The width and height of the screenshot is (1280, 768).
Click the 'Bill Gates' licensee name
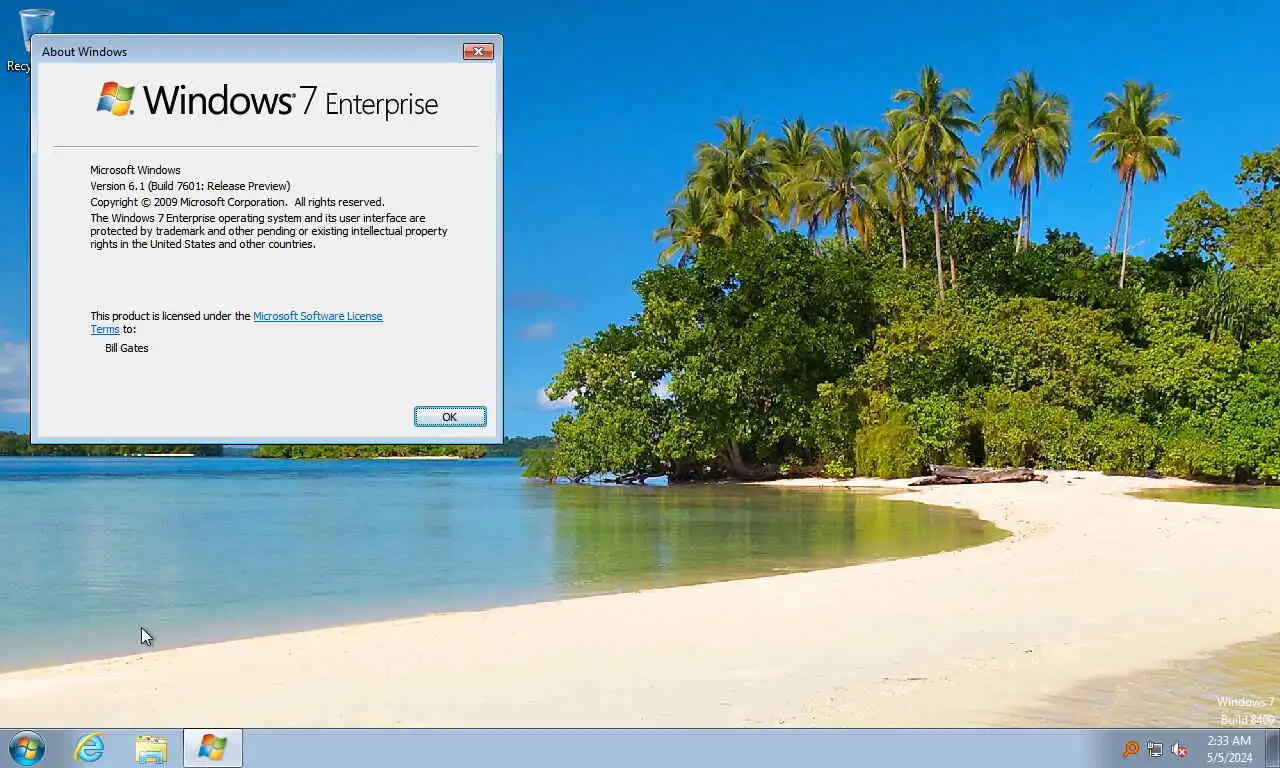click(127, 348)
